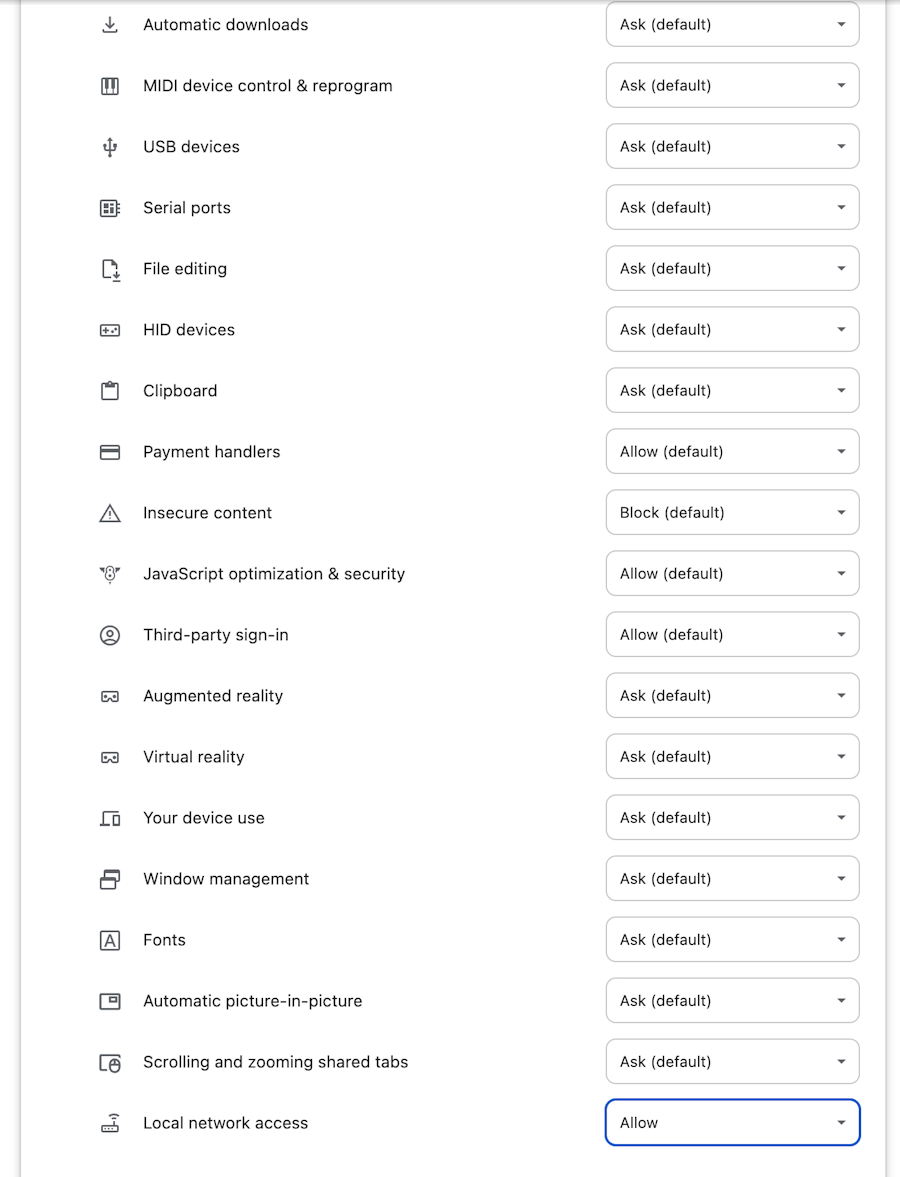900x1177 pixels.
Task: Click the HID devices label
Action: coord(189,330)
